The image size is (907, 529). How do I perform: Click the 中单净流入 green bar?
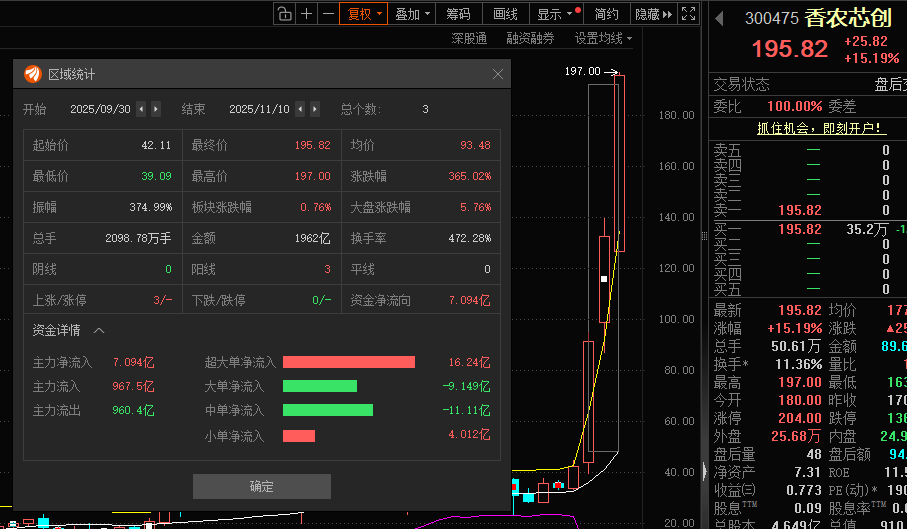coord(328,410)
